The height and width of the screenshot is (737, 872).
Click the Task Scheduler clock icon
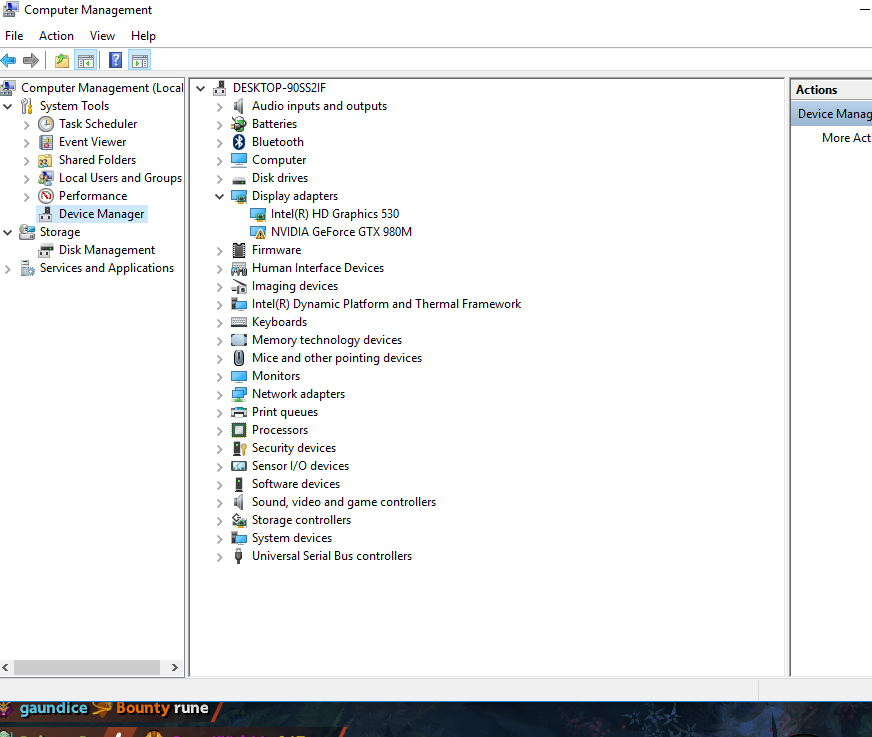click(x=46, y=124)
